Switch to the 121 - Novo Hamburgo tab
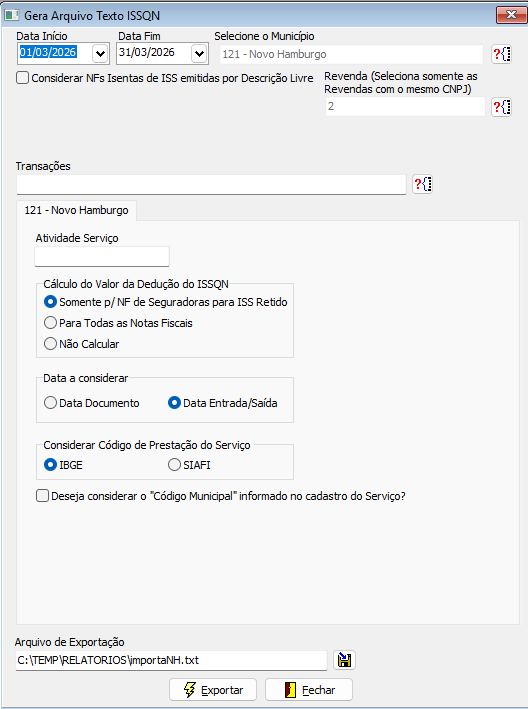The width and height of the screenshot is (528, 709). (x=76, y=210)
